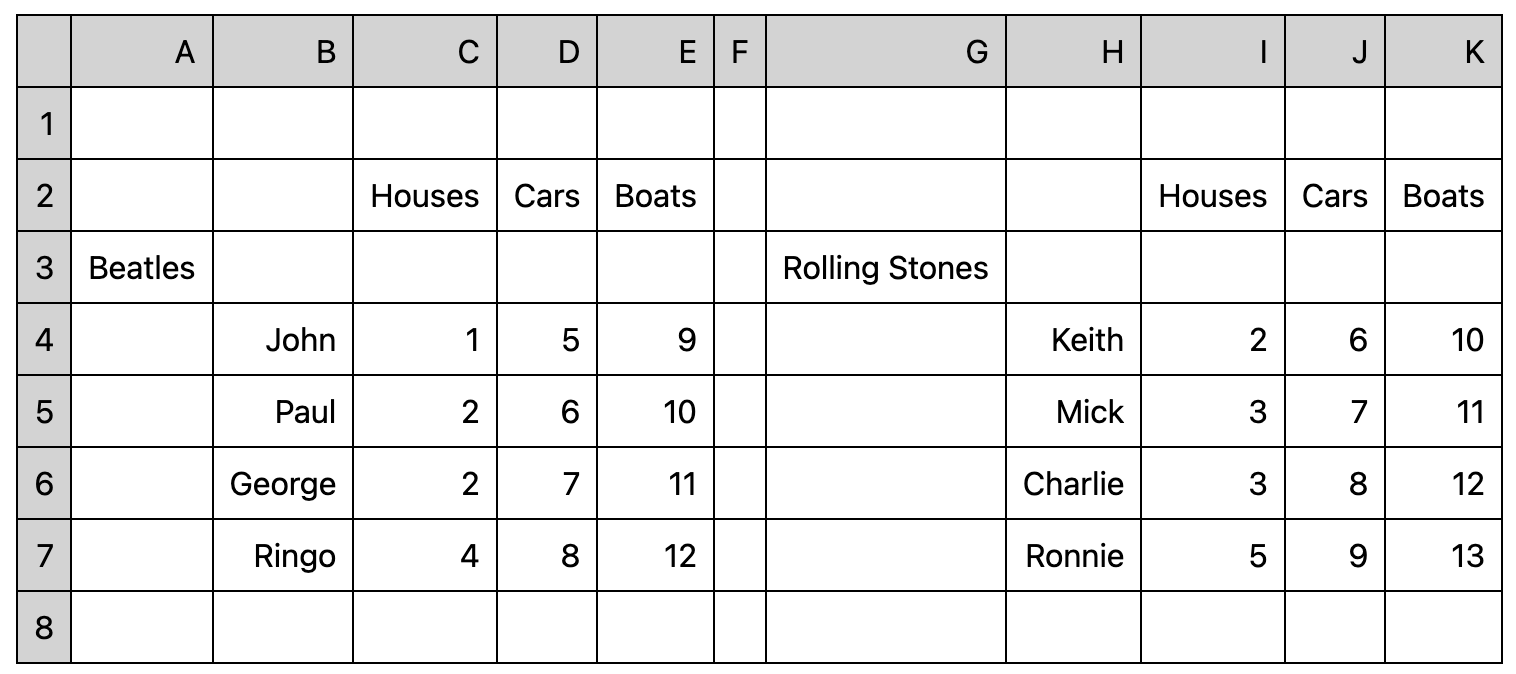Viewport: 1516px width, 674px height.
Task: Select the cell containing Paul
Action: pyautogui.click(x=283, y=411)
